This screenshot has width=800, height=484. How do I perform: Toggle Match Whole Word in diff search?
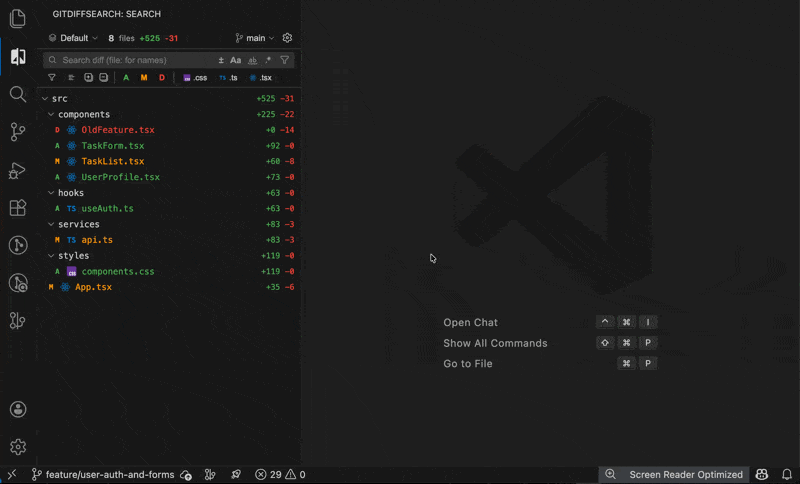(252, 60)
